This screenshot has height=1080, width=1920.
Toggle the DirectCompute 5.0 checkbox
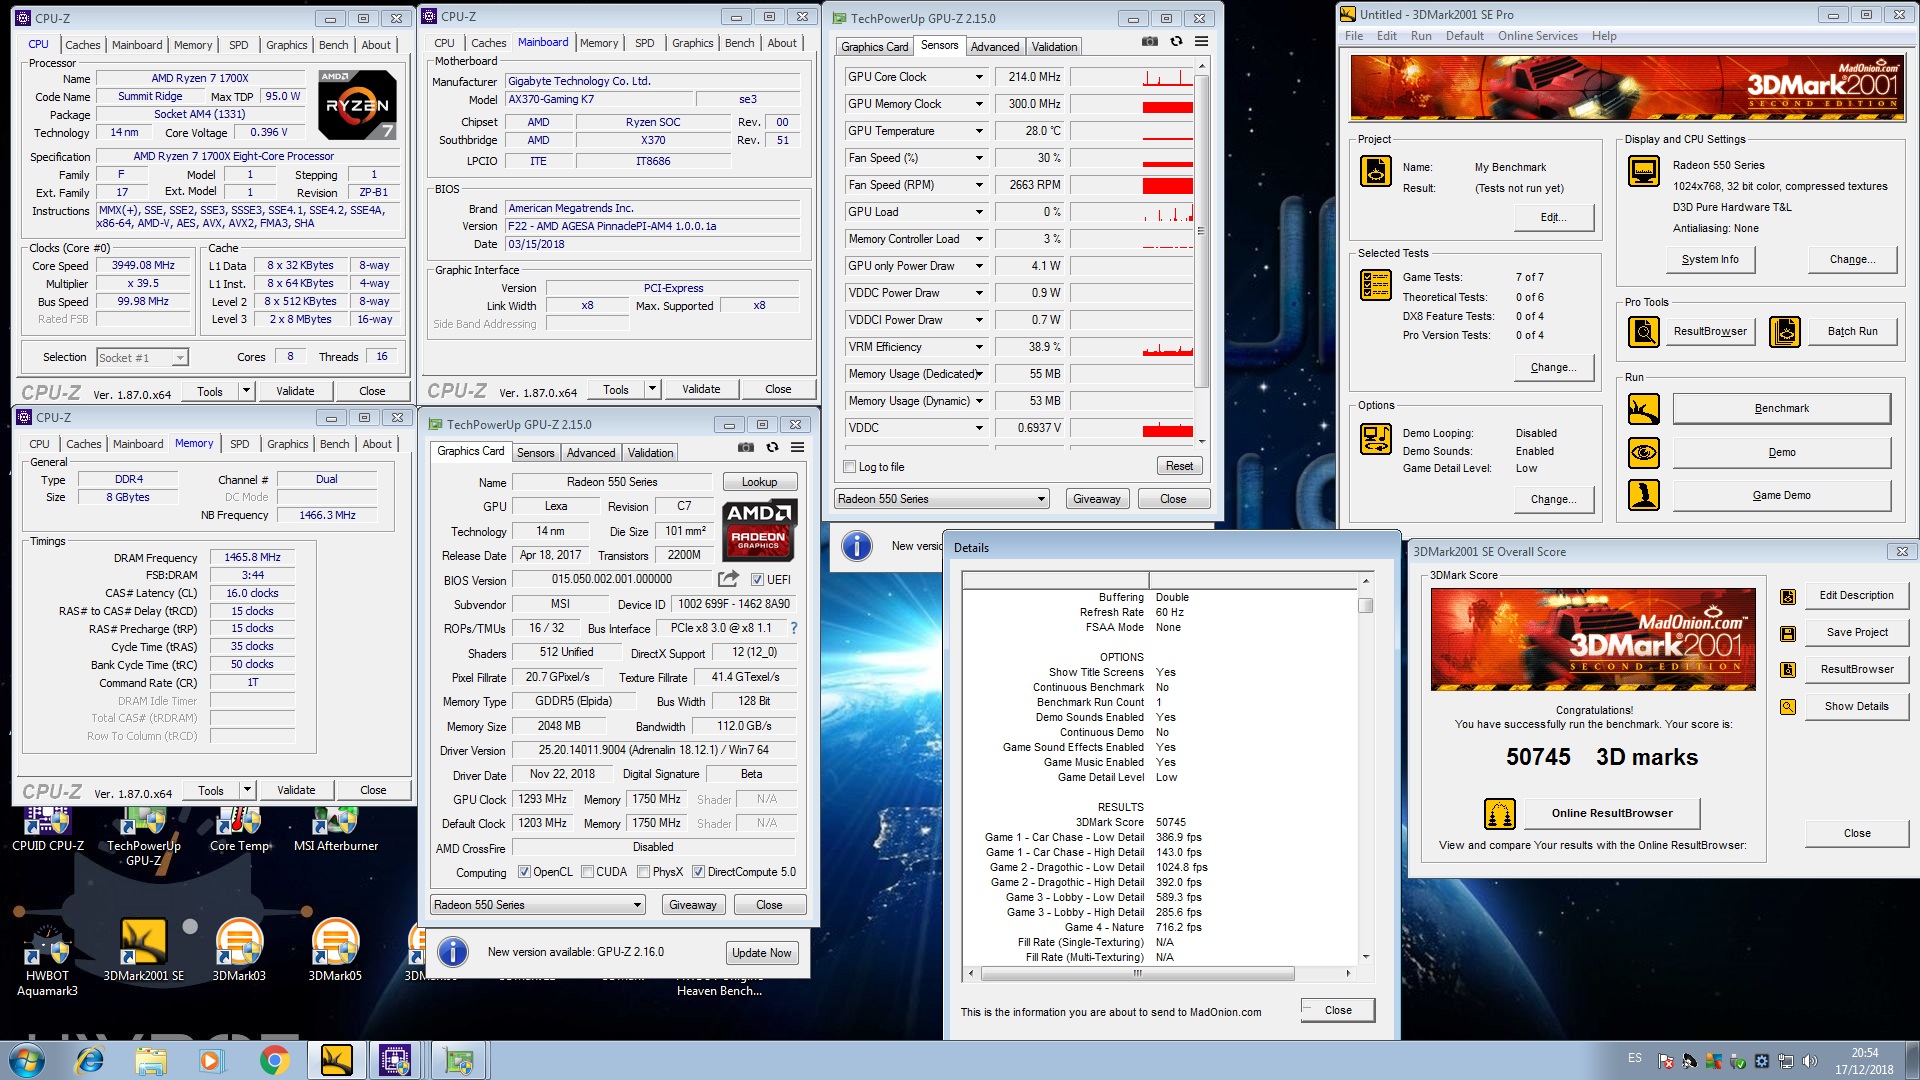(698, 872)
